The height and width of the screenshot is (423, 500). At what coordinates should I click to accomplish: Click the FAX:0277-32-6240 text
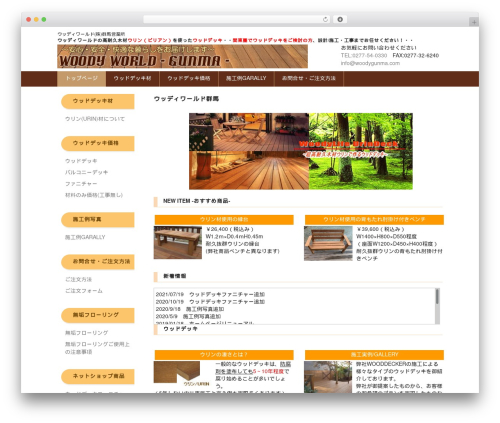[416, 55]
